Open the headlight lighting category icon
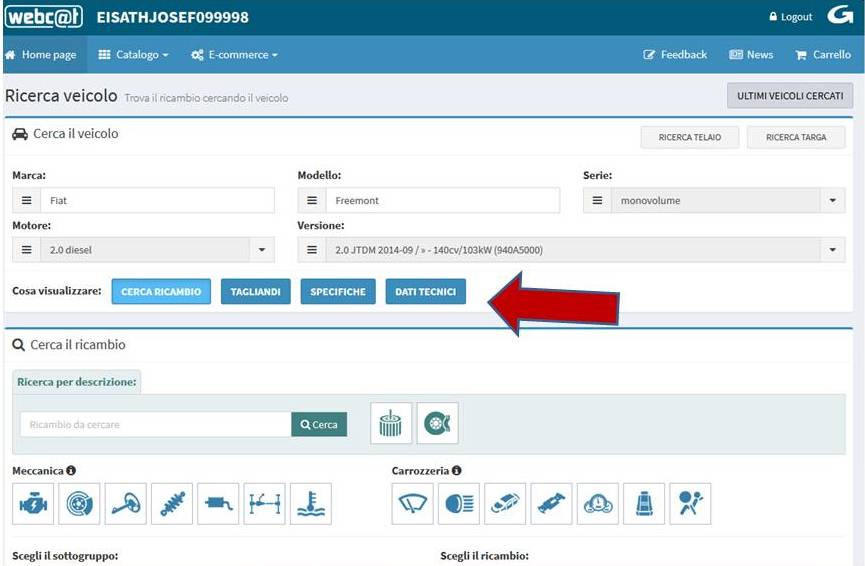865x566 pixels. click(x=459, y=504)
